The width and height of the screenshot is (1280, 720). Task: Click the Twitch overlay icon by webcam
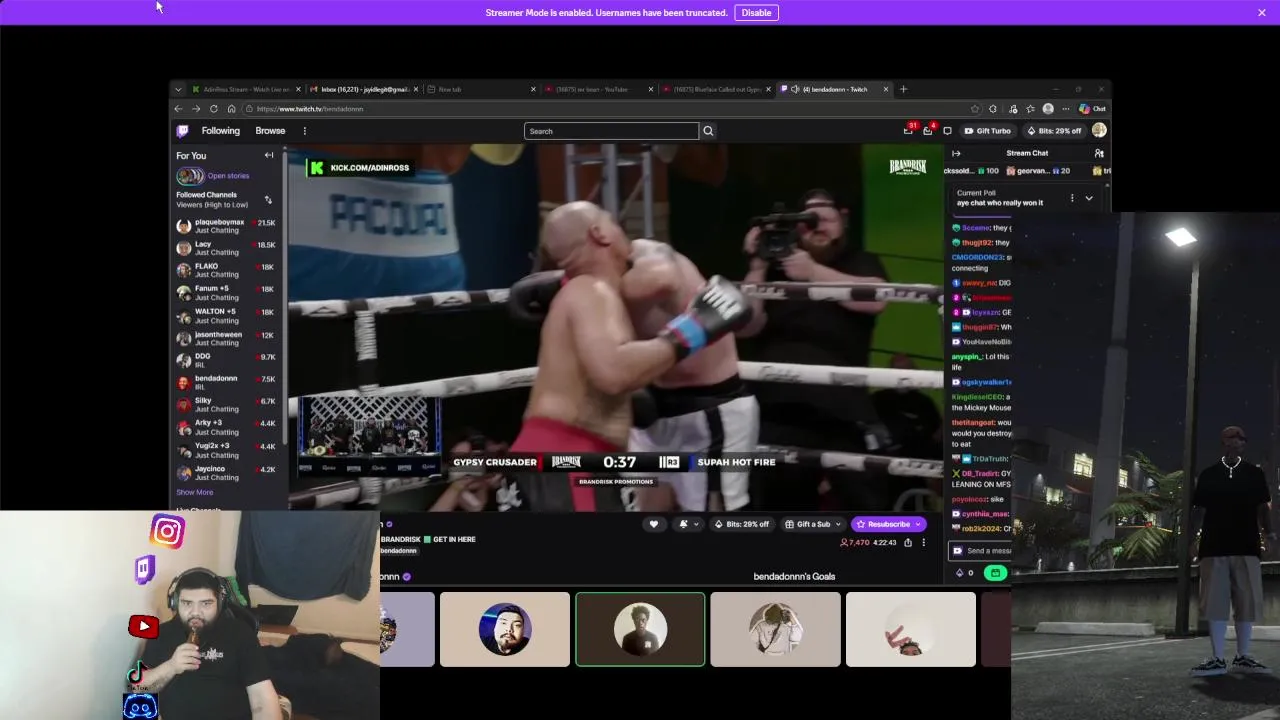pos(144,570)
